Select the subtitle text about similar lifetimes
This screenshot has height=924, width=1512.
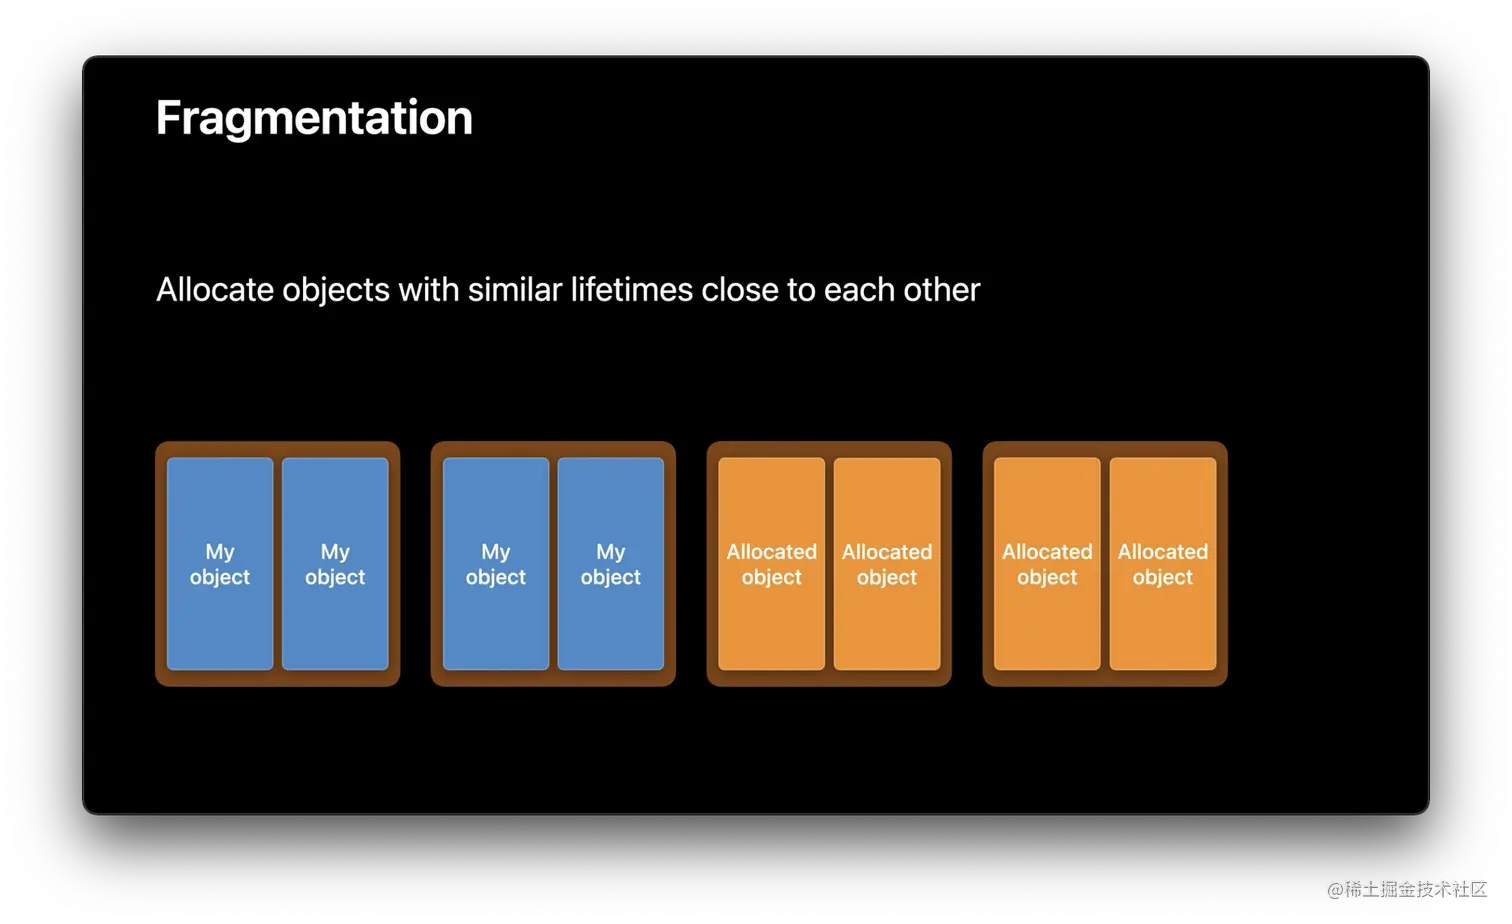point(567,290)
